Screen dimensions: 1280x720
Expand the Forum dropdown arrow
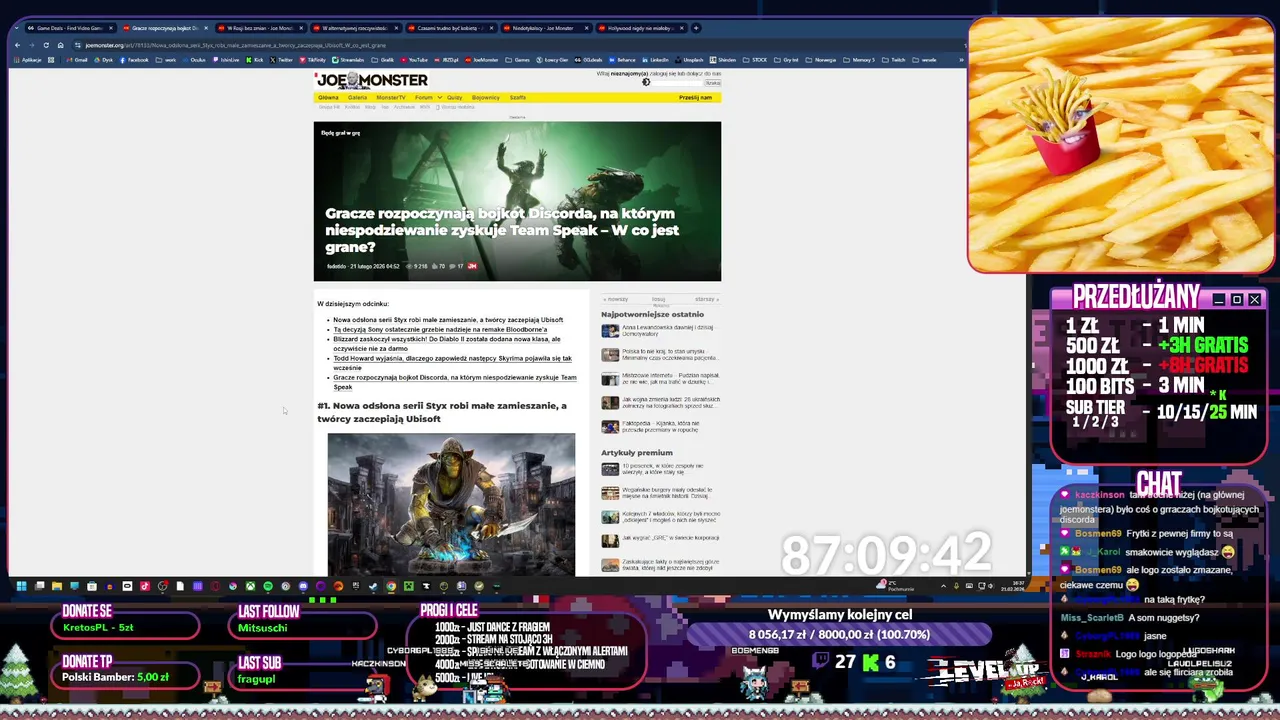point(440,97)
